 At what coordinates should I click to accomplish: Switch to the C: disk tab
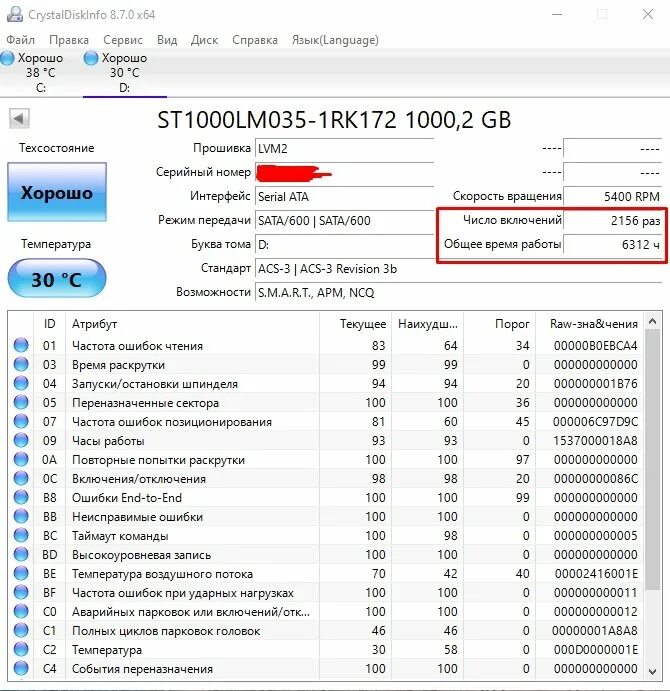pos(41,72)
